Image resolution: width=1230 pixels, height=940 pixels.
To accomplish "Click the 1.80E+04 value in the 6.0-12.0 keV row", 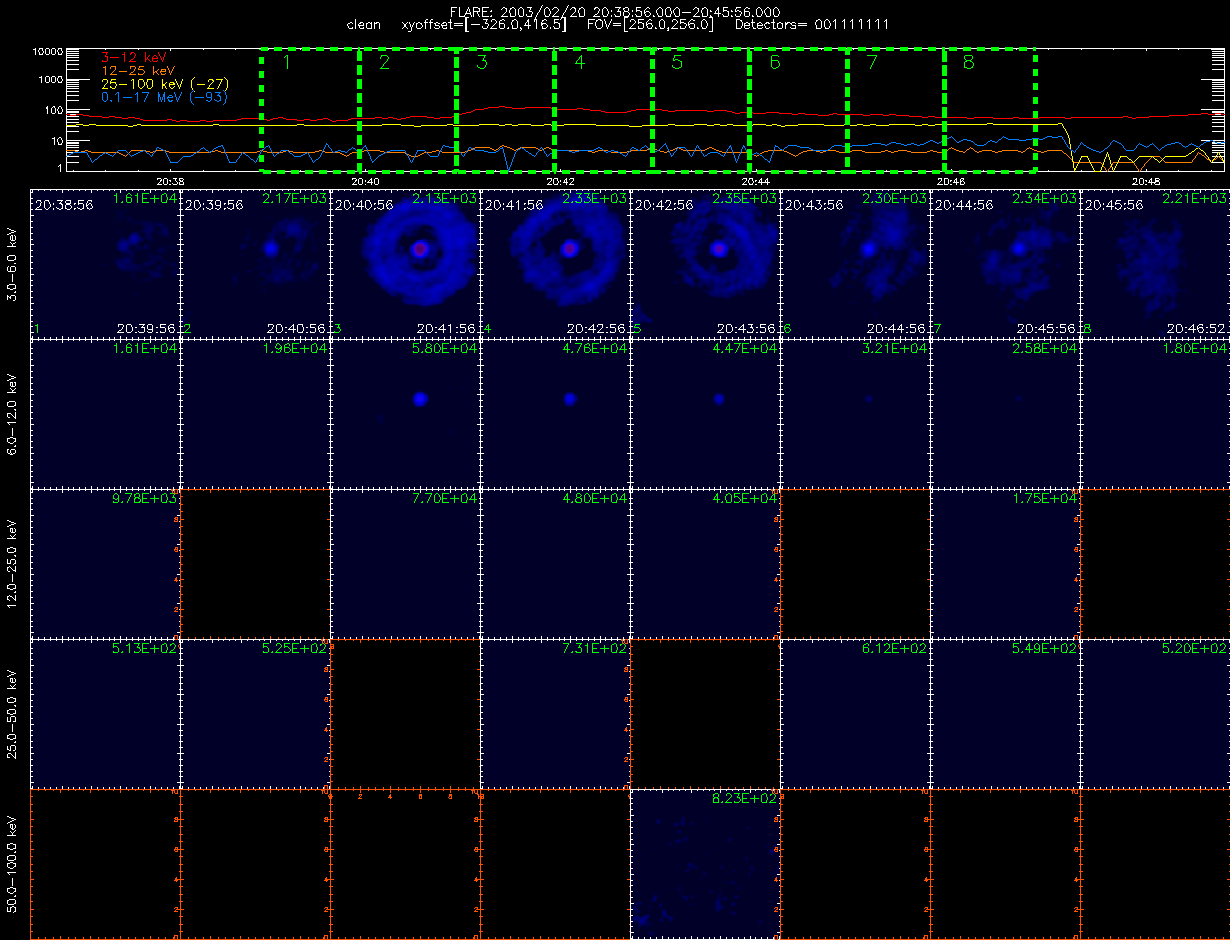I will pos(1195,349).
